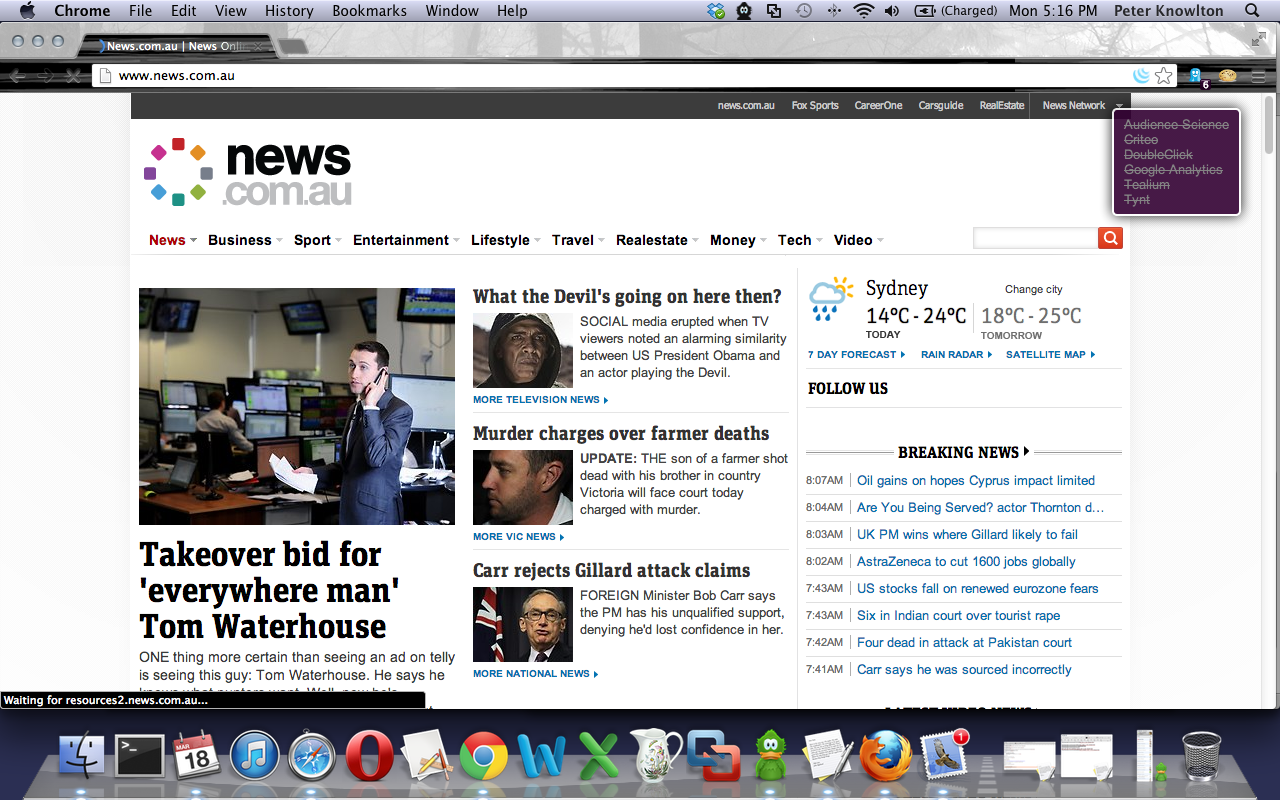Screen dimensions: 1280x800
Task: Open the History menu
Action: click(x=289, y=11)
